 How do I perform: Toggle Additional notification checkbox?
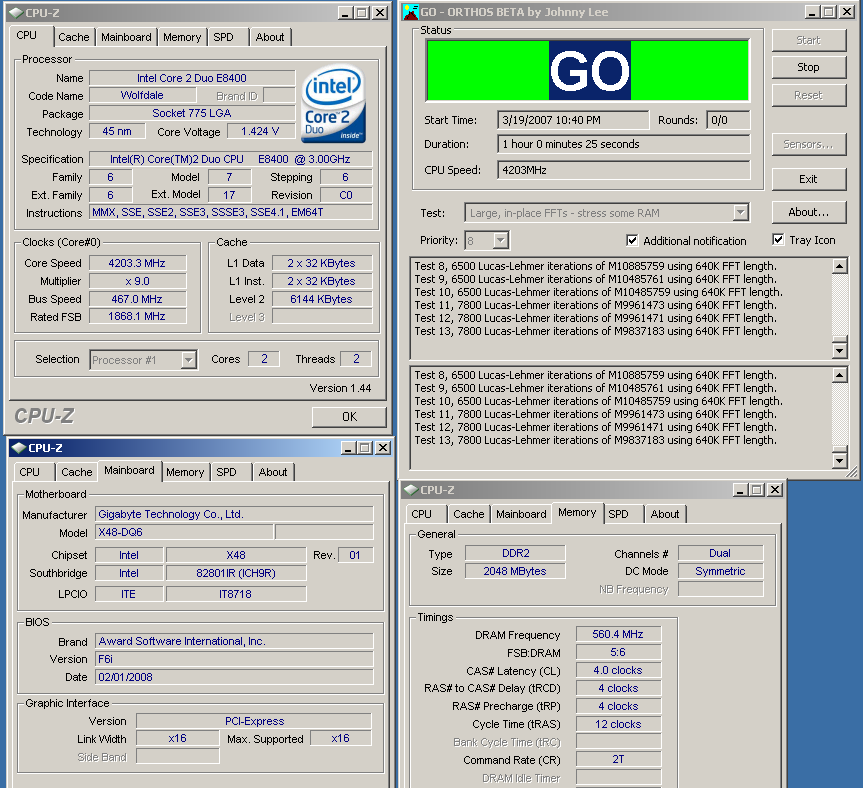[x=632, y=240]
